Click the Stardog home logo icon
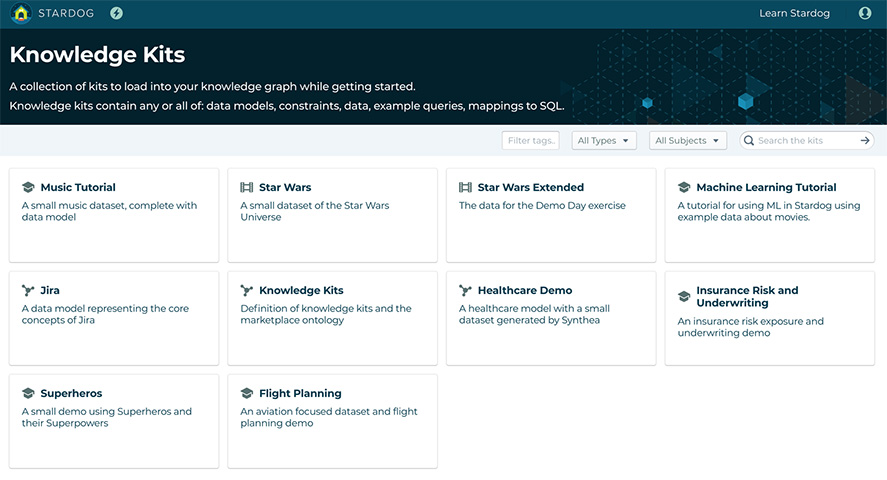 point(21,13)
